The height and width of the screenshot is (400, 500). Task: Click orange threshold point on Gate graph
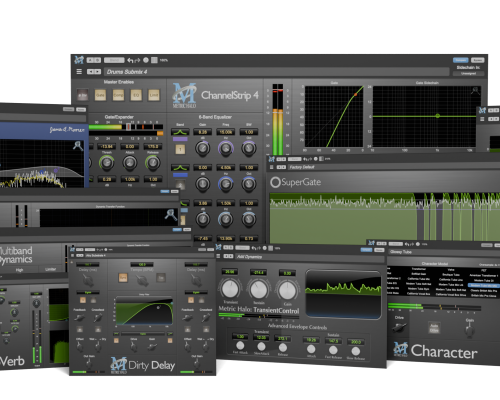coord(356,95)
